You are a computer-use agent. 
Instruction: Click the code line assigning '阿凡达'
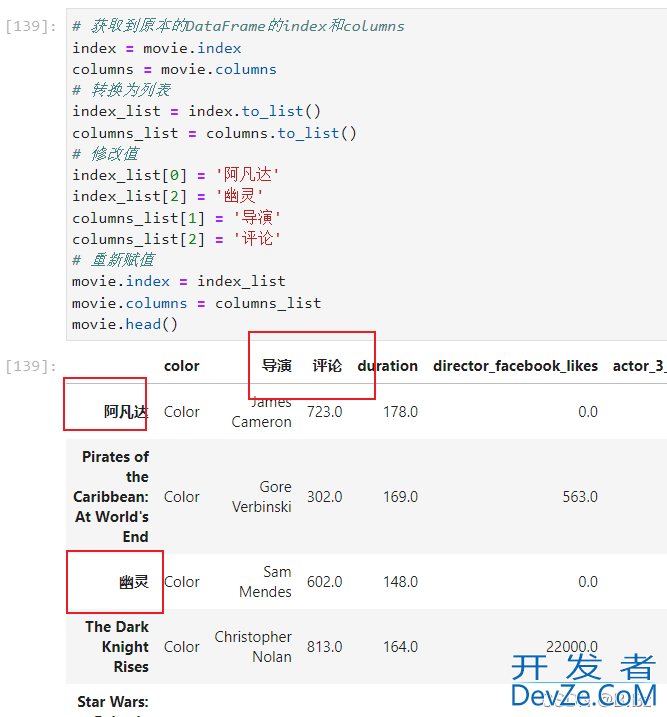(x=176, y=175)
